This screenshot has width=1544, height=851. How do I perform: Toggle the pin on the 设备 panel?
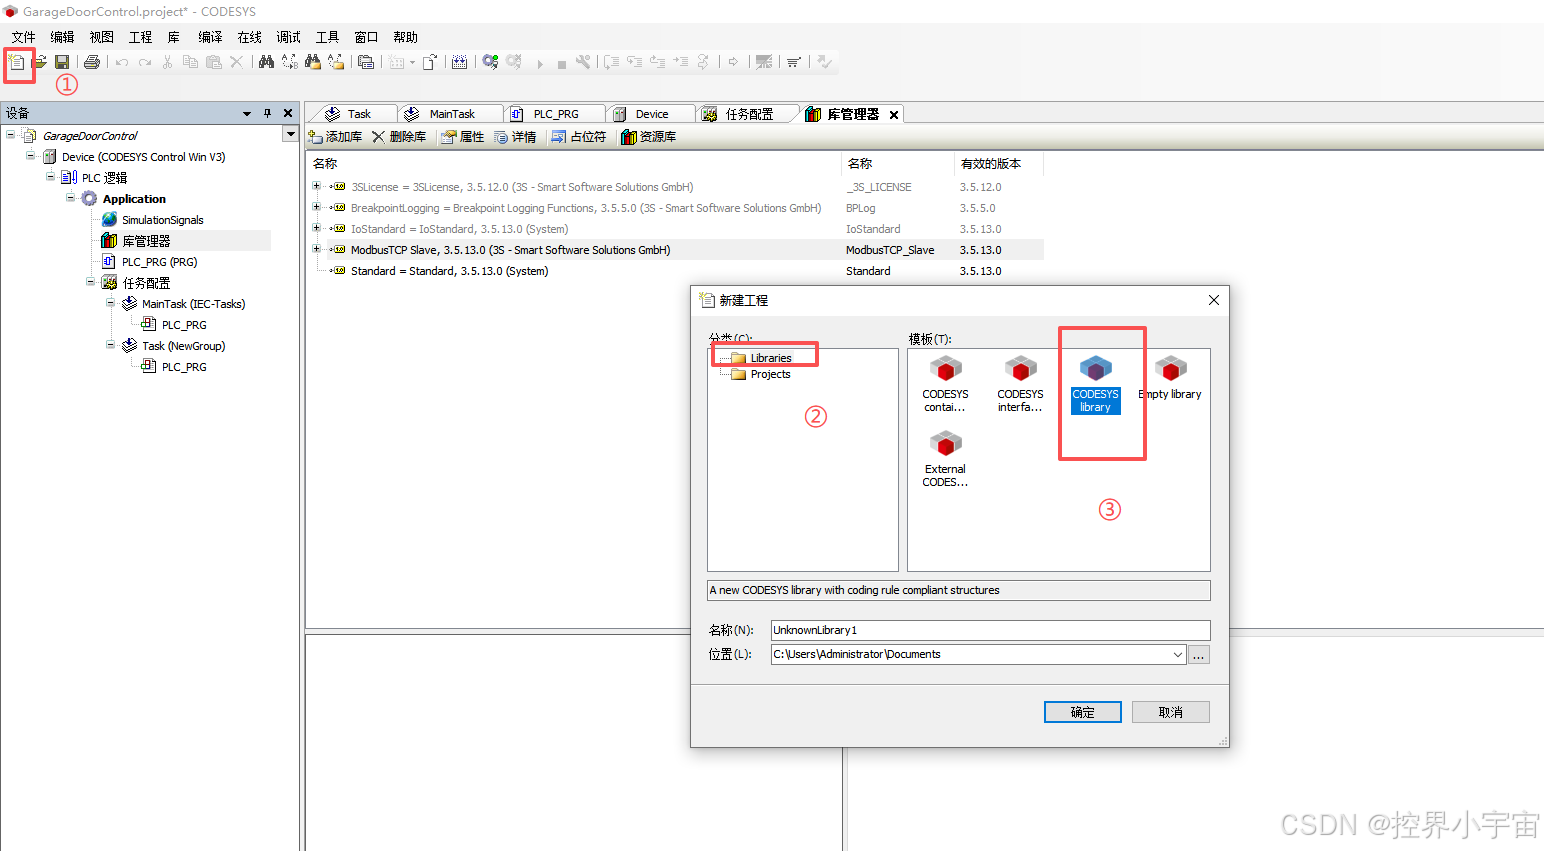click(267, 113)
